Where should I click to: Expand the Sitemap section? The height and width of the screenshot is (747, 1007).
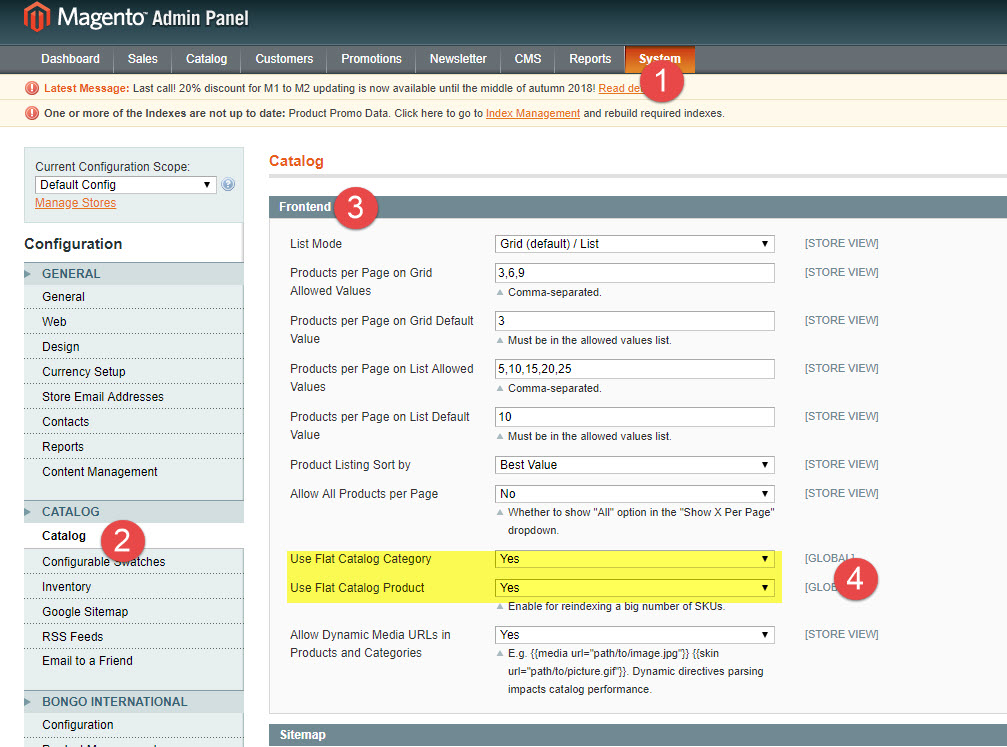pos(302,734)
